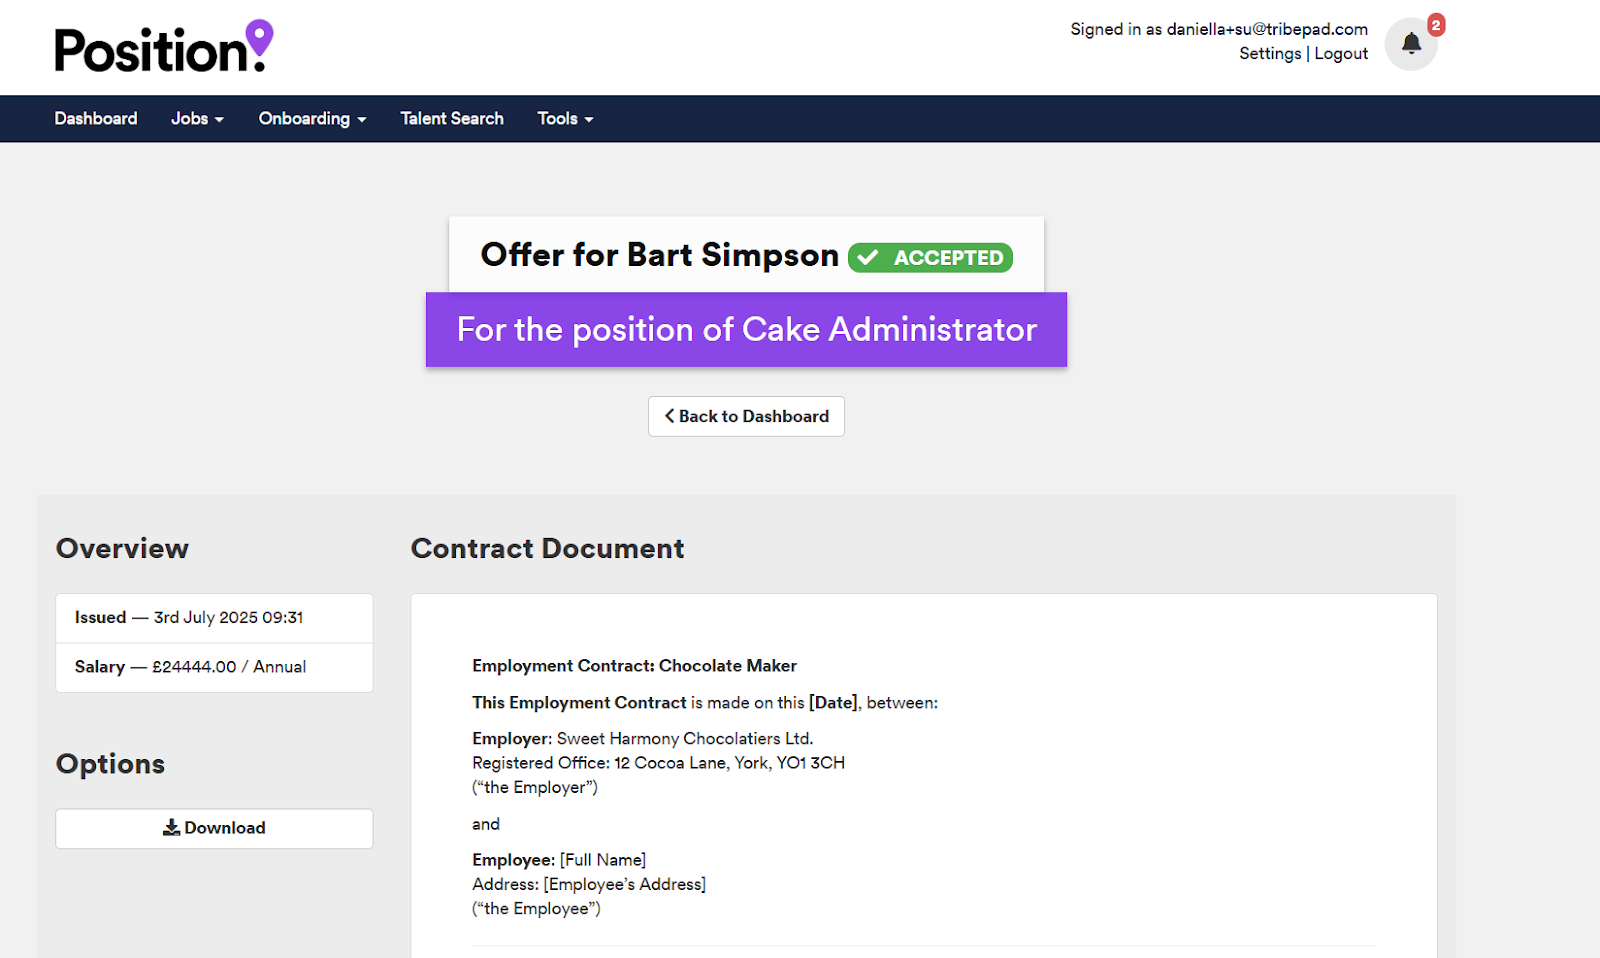1600x958 pixels.
Task: Open the notifications bell icon
Action: pos(1411,44)
